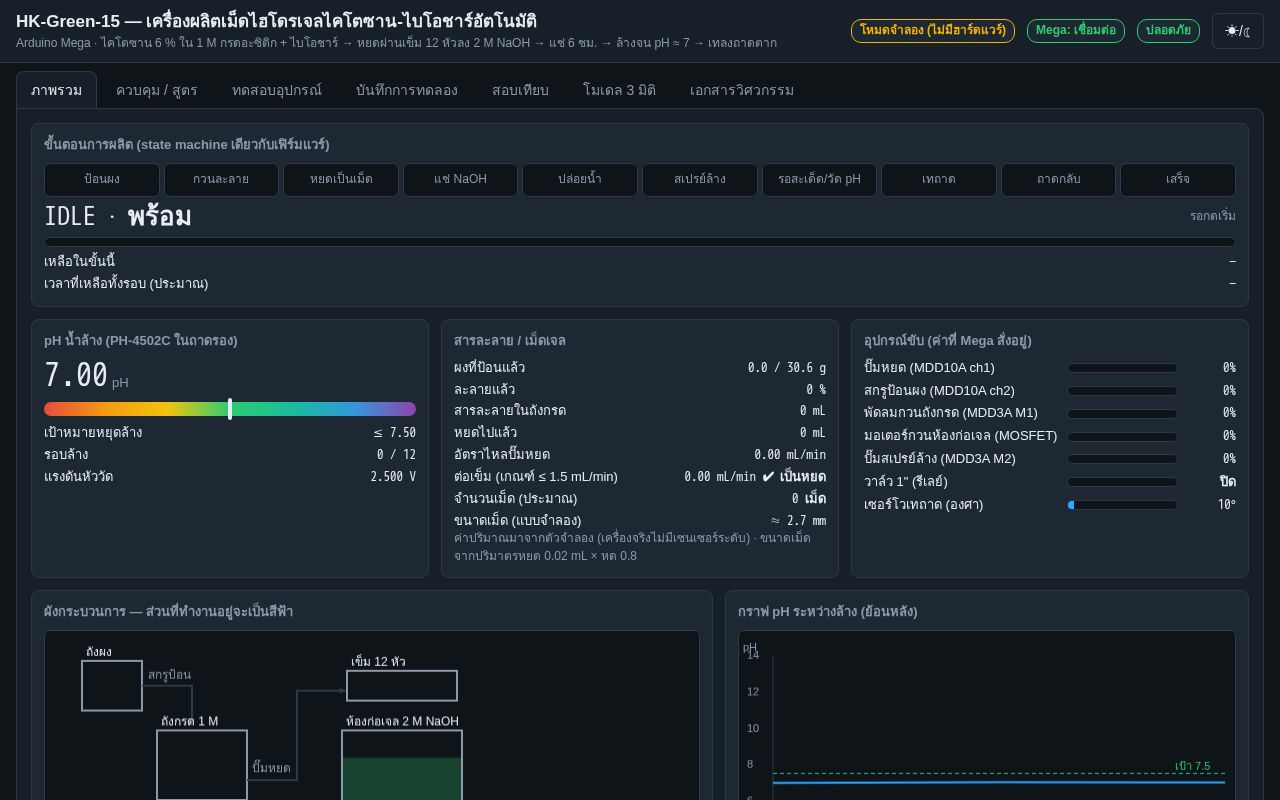Image resolution: width=1280 pixels, height=800 pixels.
Task: Click the ปั๊มสเปรย์ล้าง level bar
Action: [x=1122, y=459]
